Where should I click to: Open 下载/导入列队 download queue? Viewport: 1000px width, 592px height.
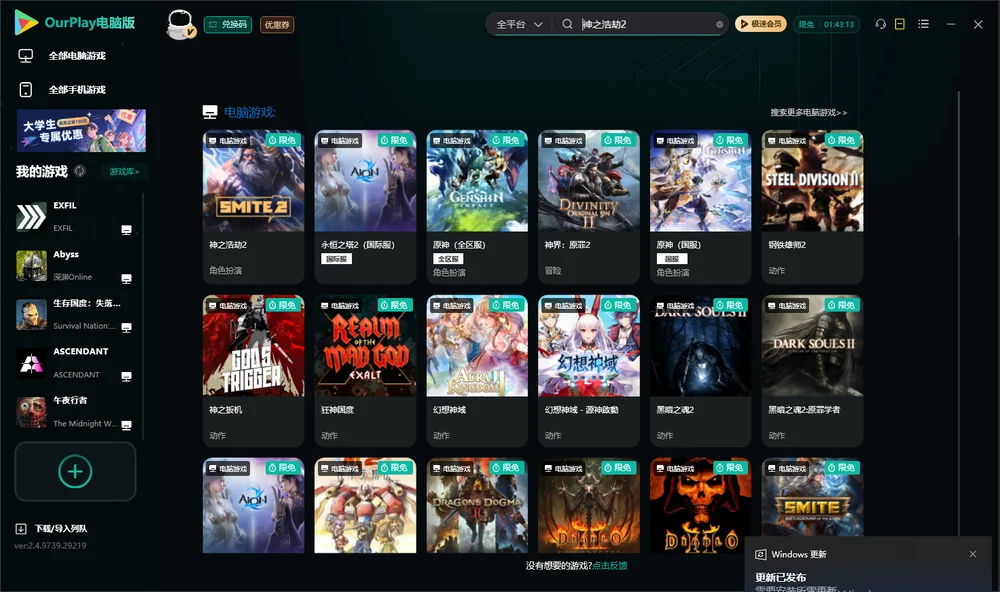(x=52, y=528)
